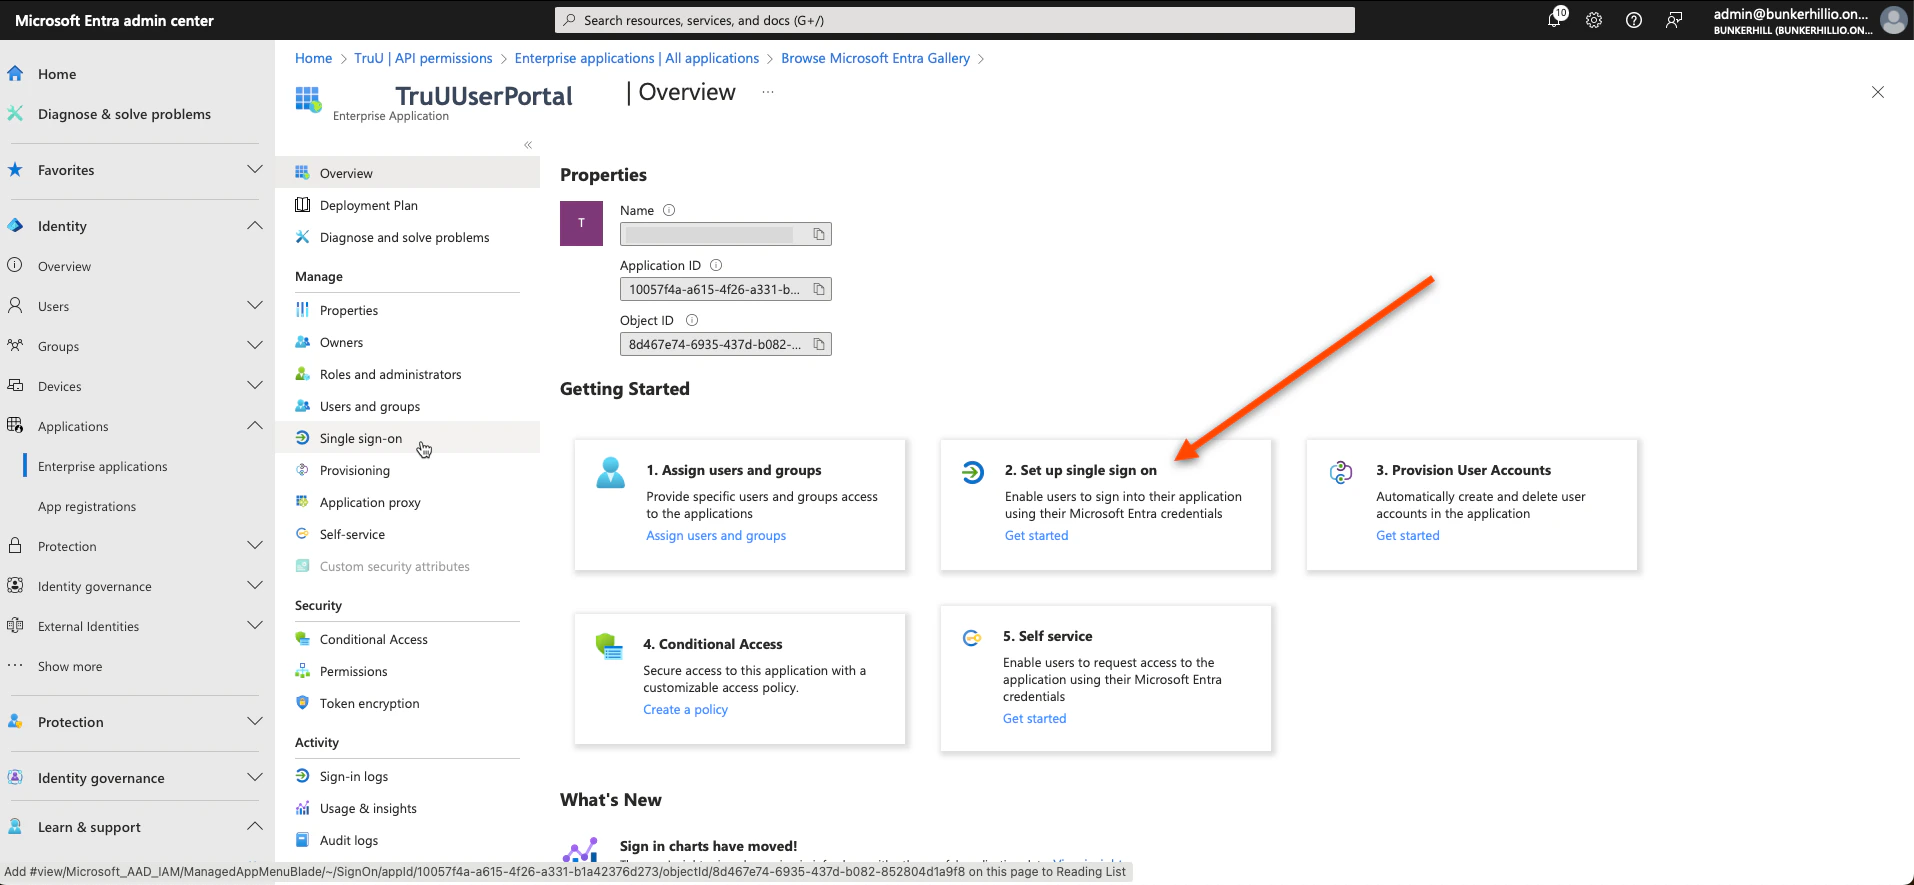Click the Assign users and groups link
This screenshot has width=1914, height=885.
pos(716,535)
